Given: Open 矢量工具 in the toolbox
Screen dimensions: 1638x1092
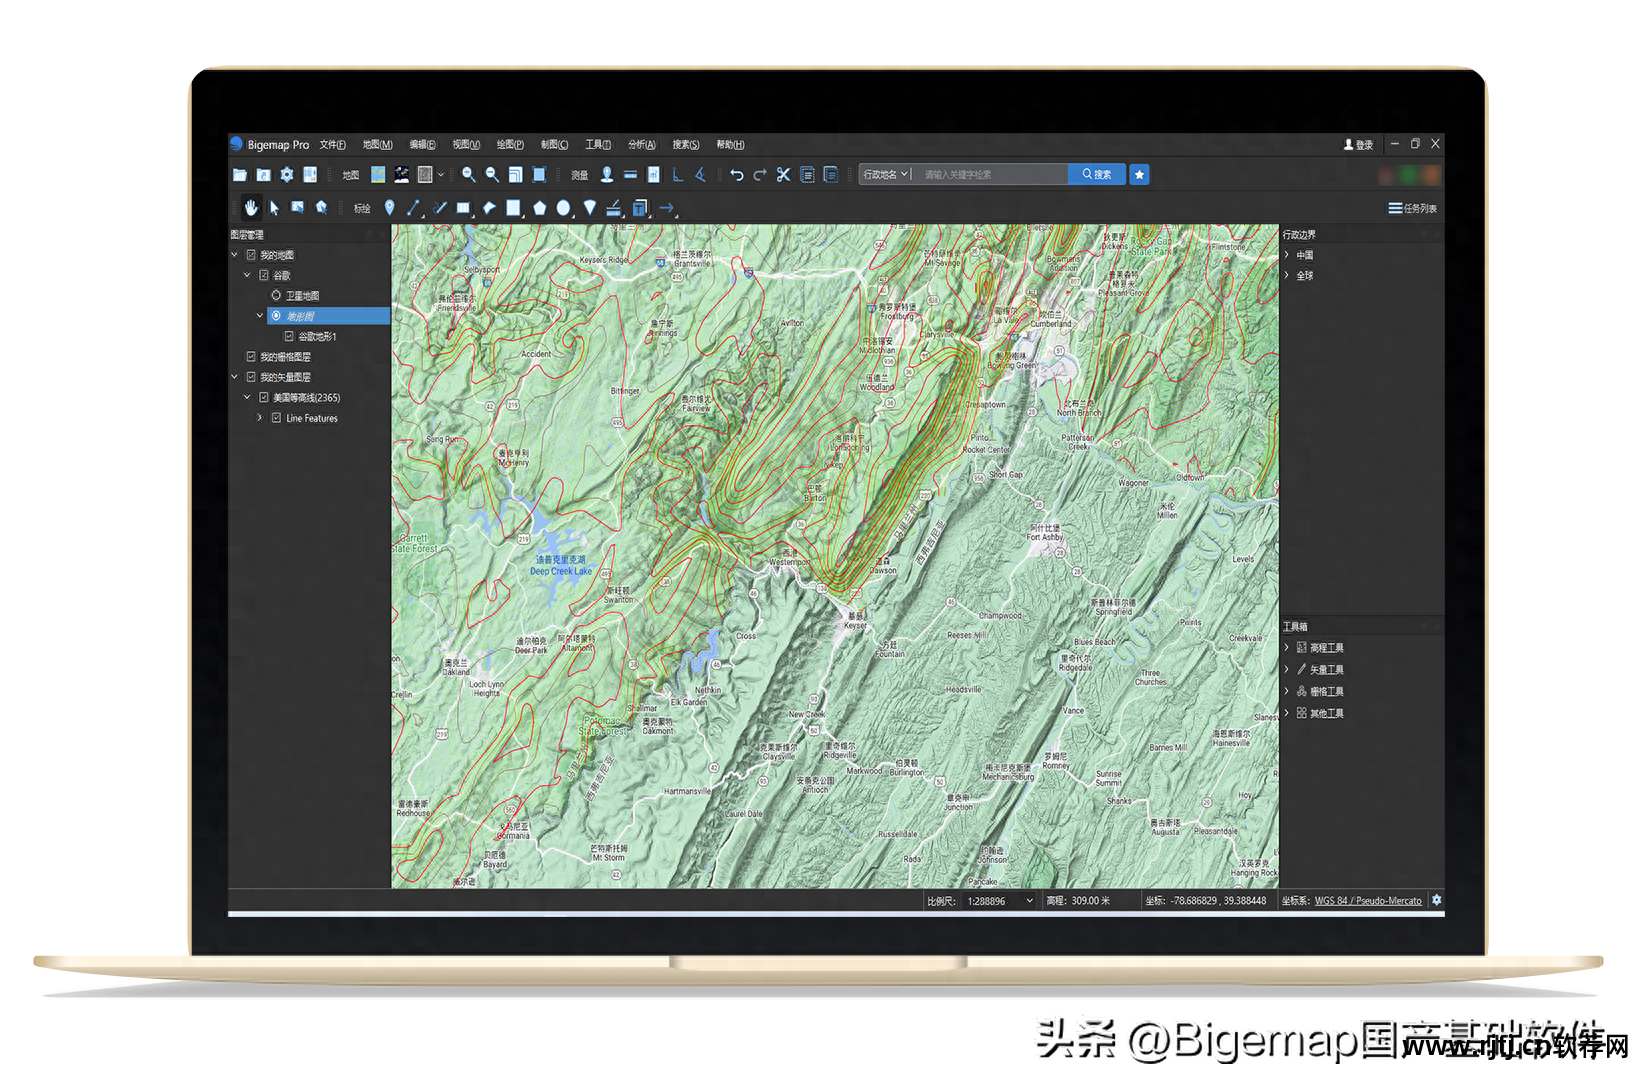Looking at the screenshot, I should [x=1326, y=670].
